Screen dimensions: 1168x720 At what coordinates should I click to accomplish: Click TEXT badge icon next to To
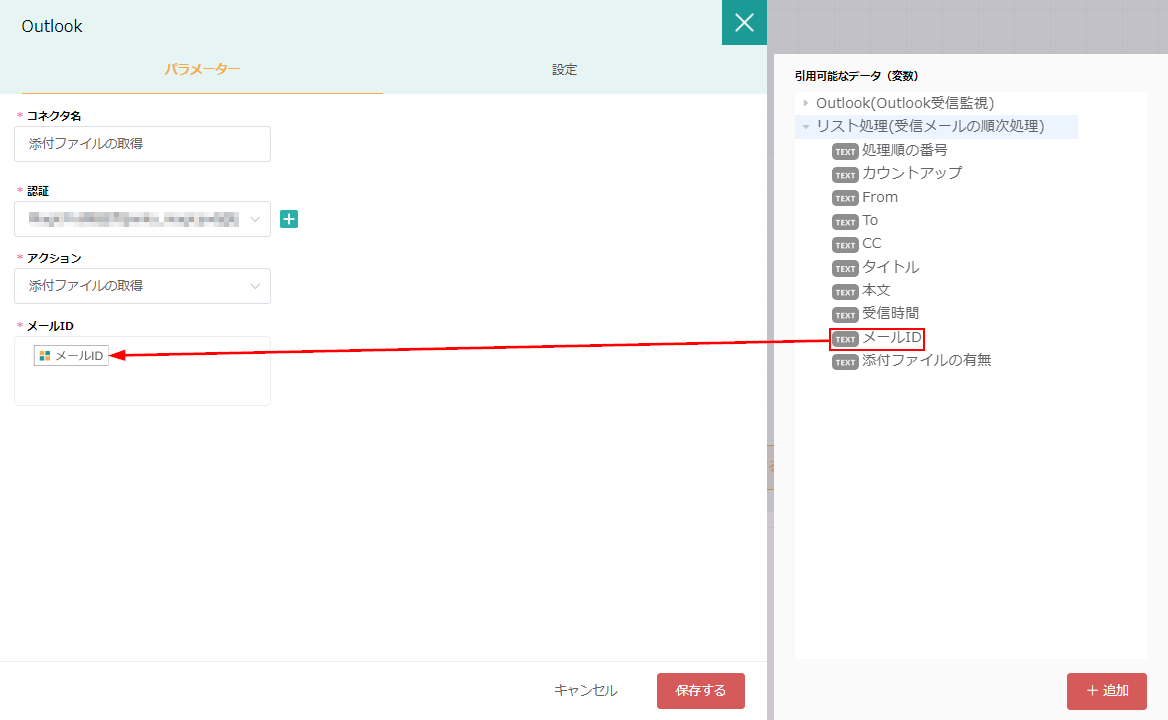click(x=845, y=222)
